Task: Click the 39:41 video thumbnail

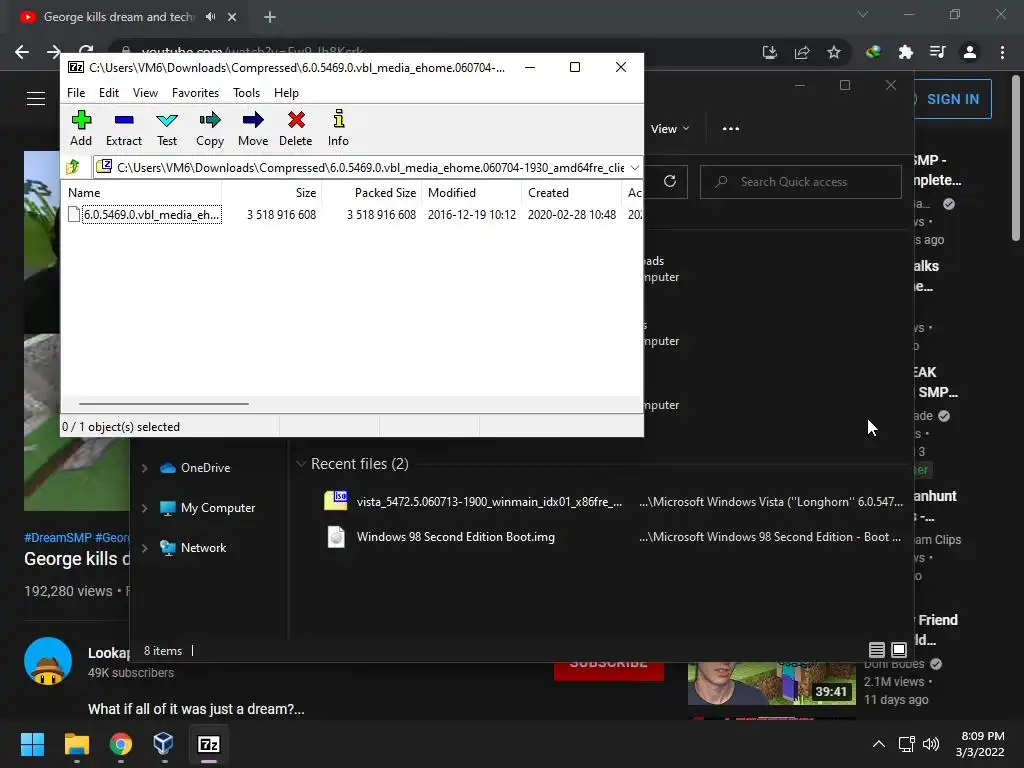Action: (x=772, y=683)
